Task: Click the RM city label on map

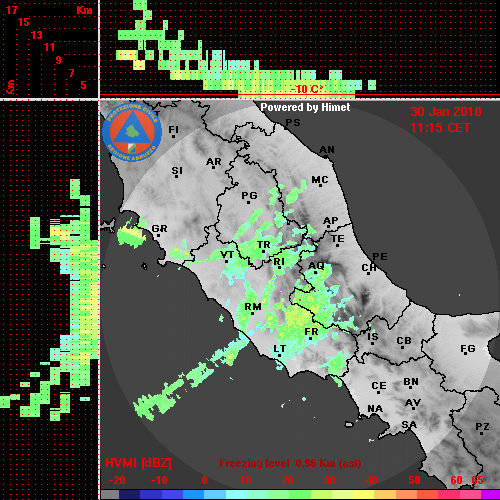Action: (x=253, y=306)
